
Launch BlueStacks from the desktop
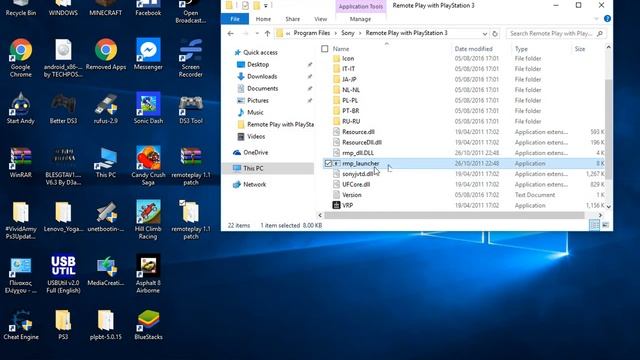coord(148,324)
